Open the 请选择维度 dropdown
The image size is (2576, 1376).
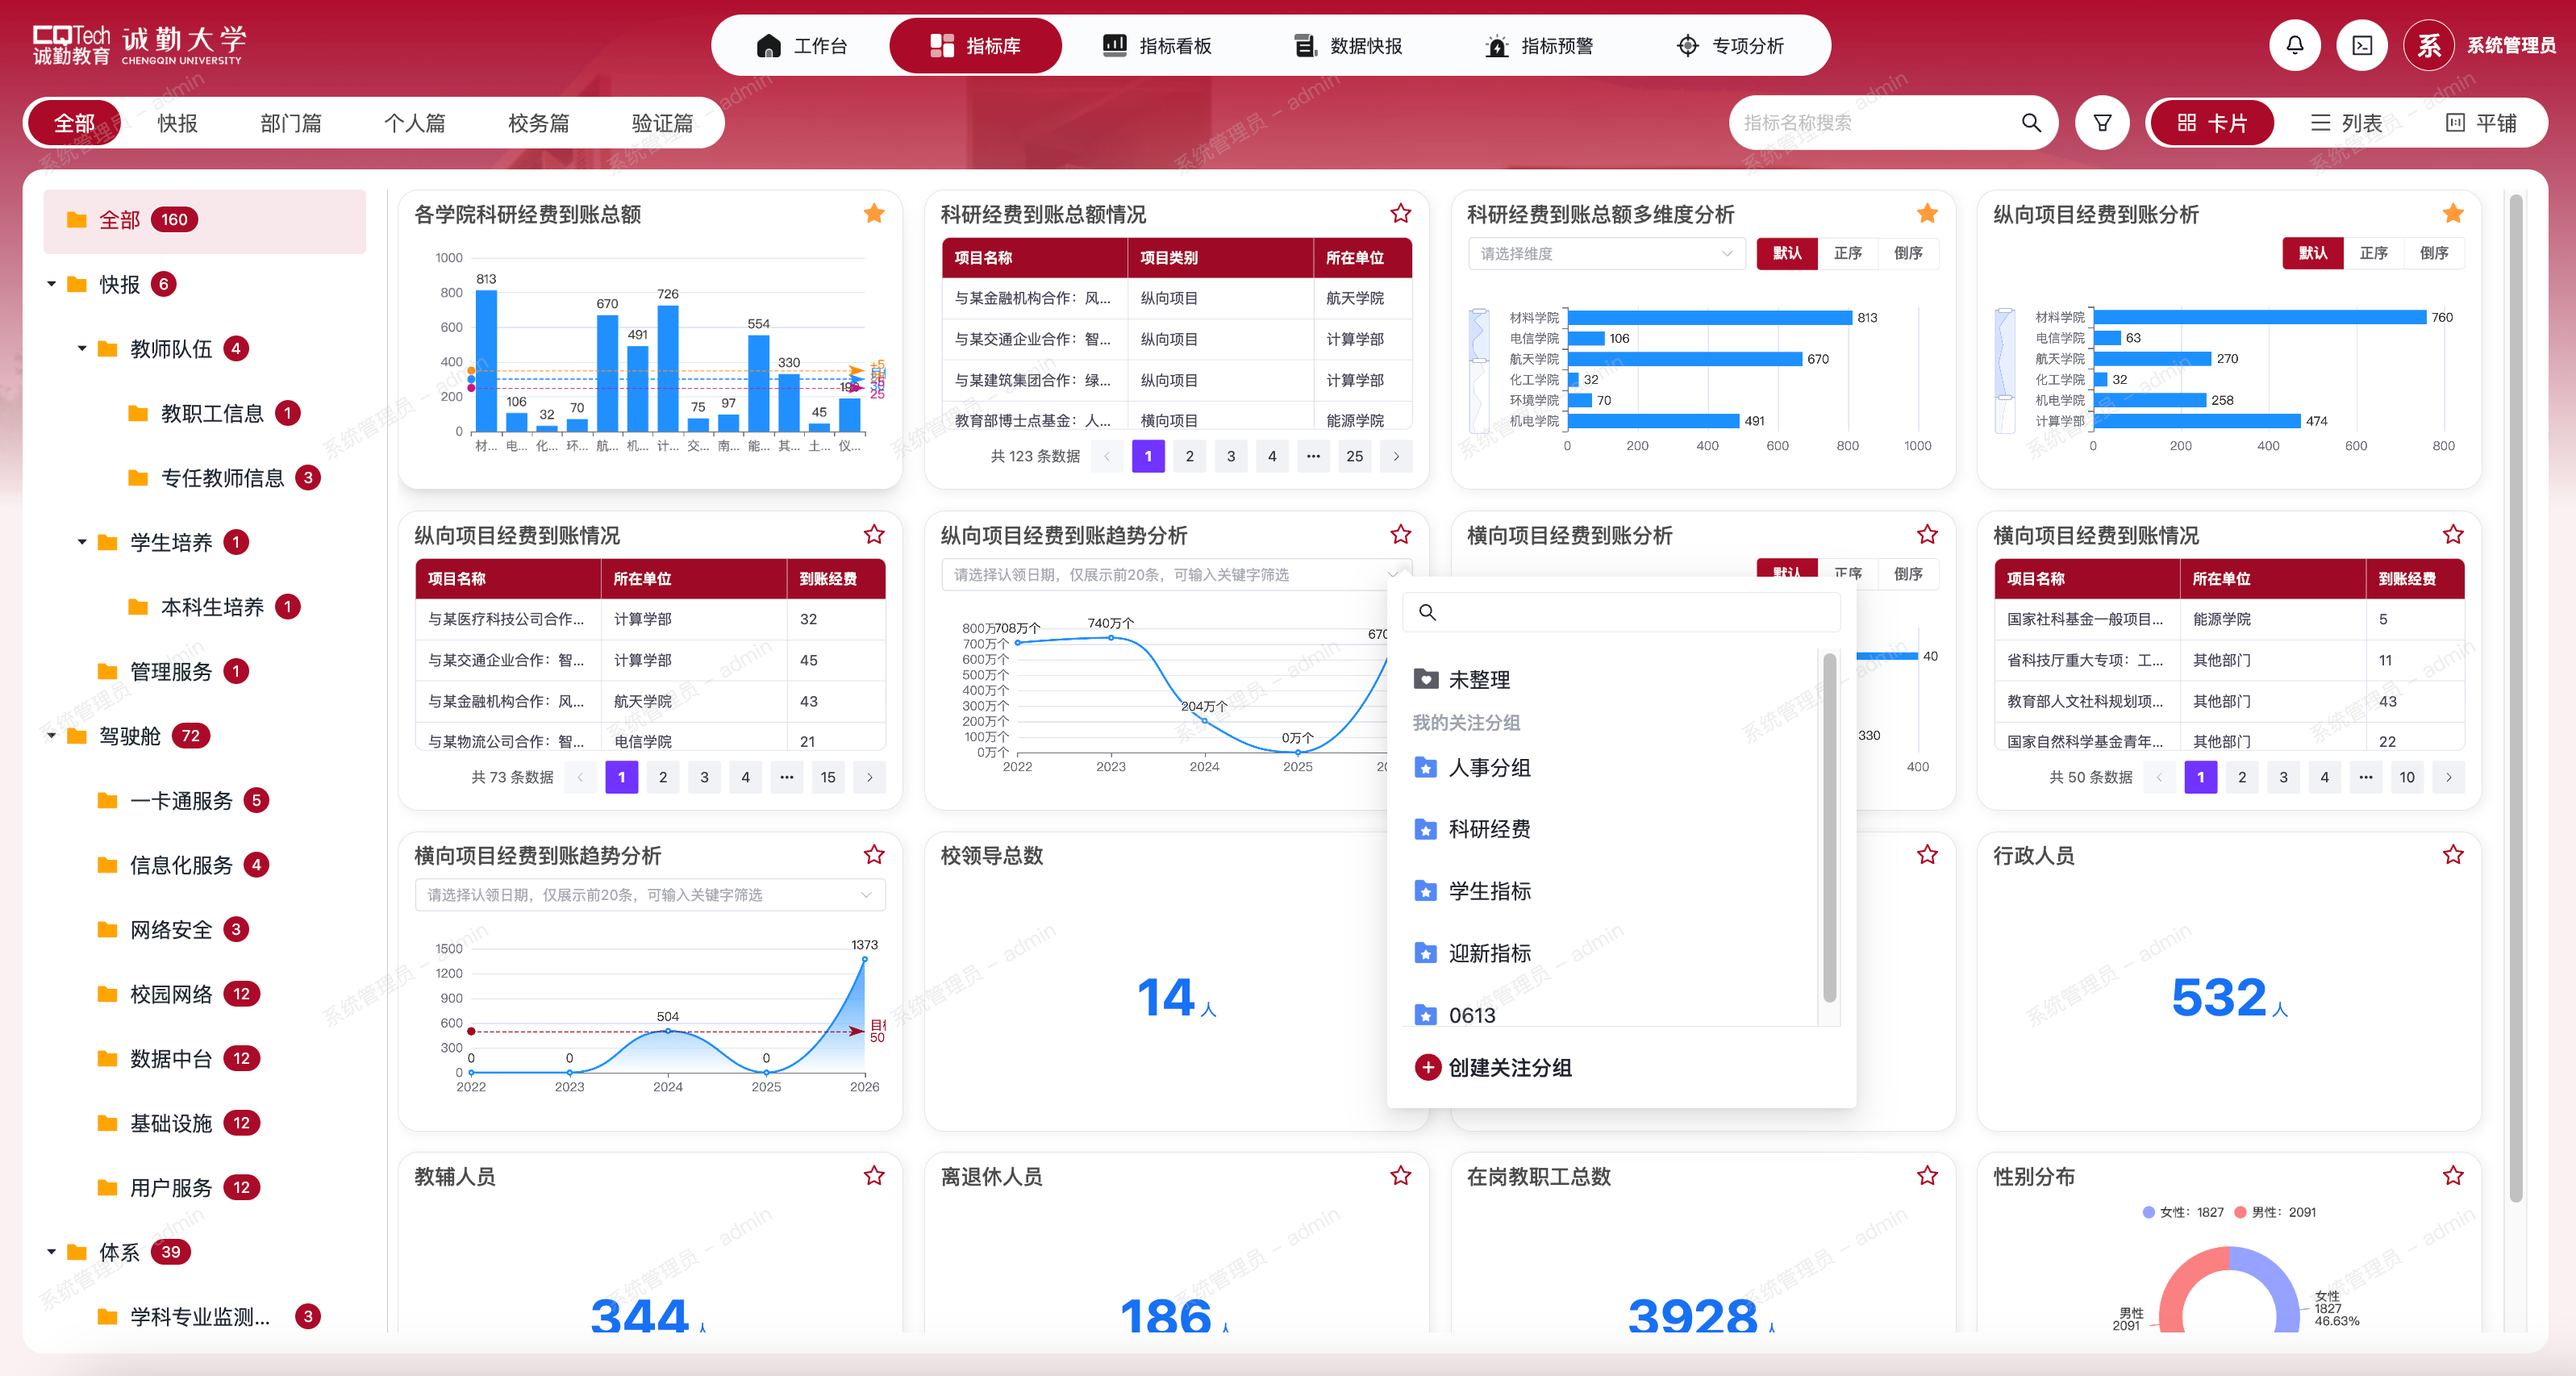[1606, 253]
